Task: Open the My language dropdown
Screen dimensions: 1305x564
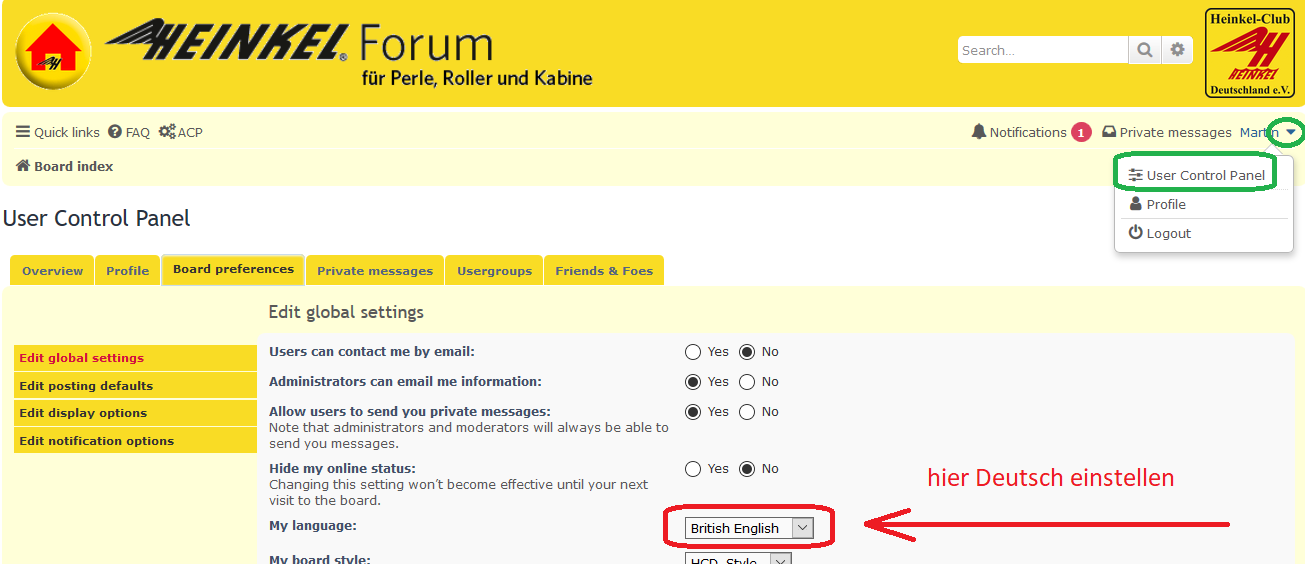Action: click(x=750, y=528)
